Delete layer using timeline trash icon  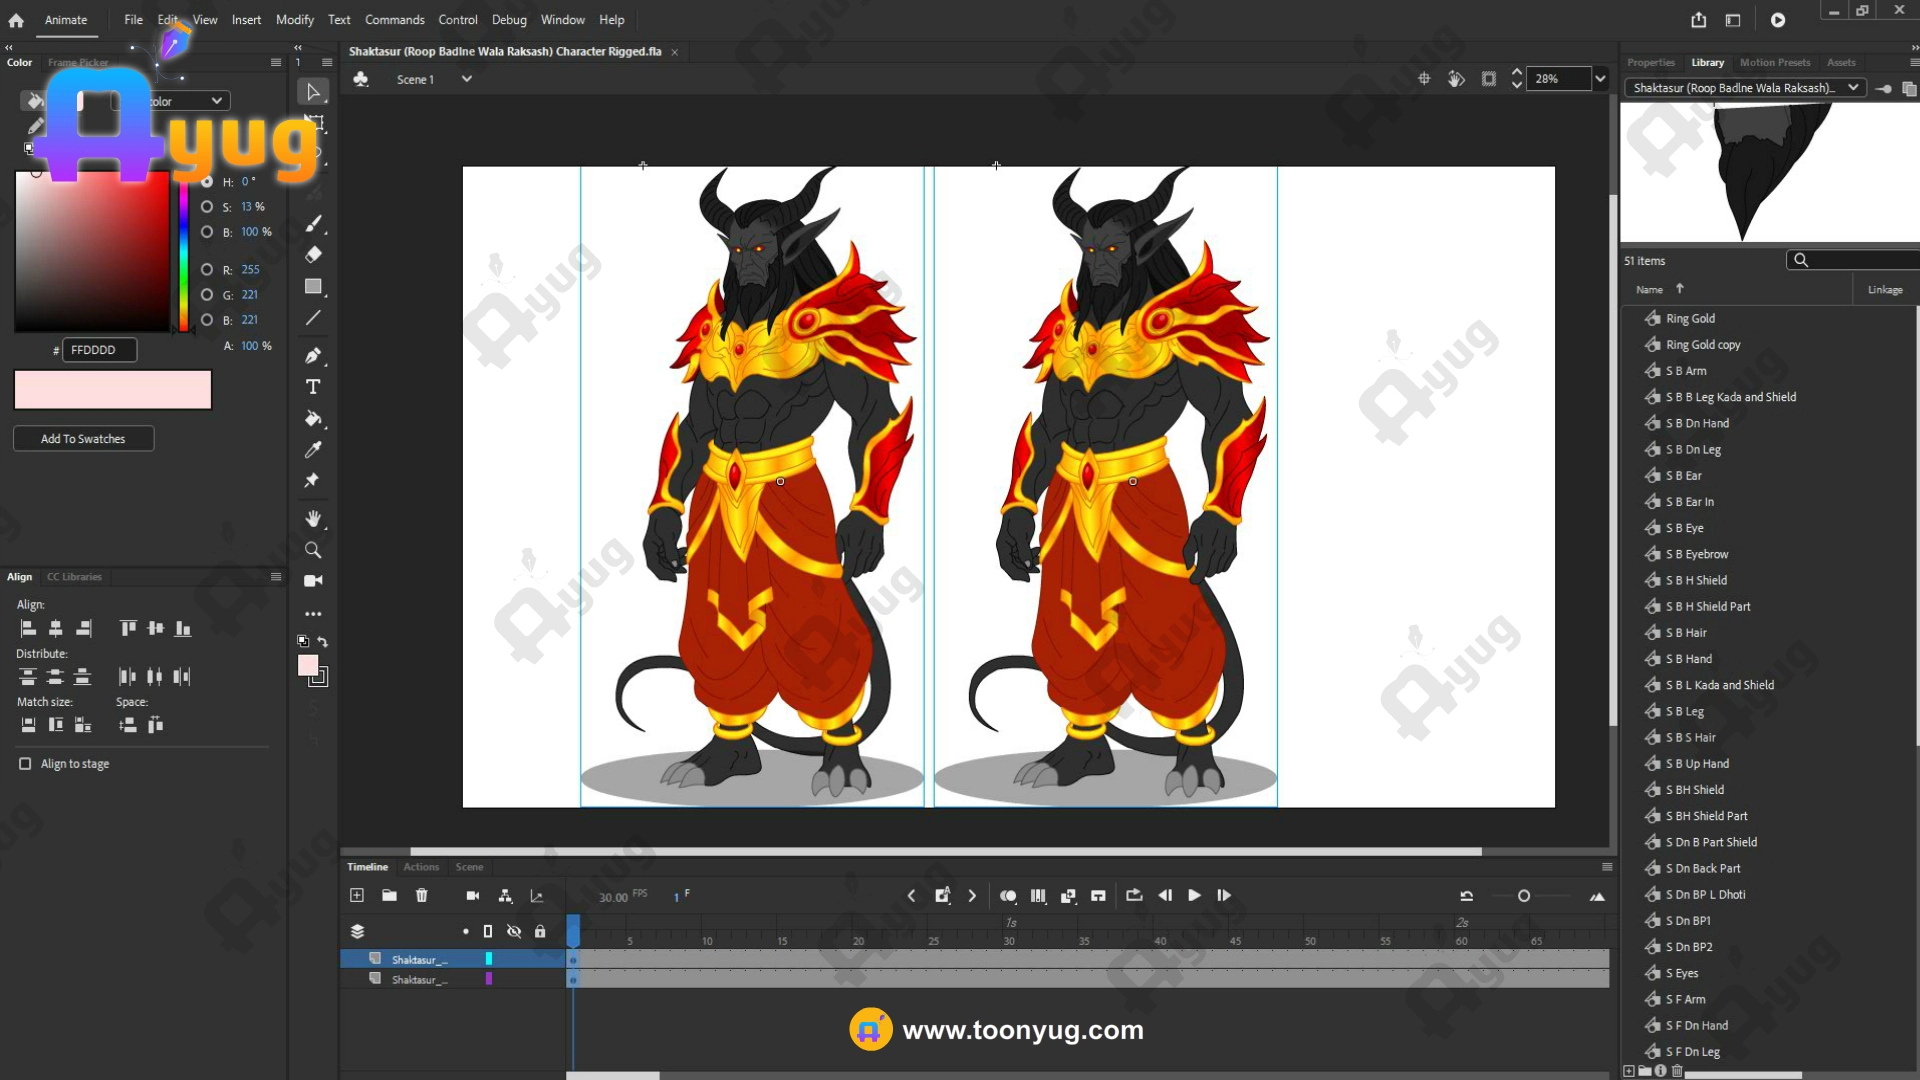(421, 896)
